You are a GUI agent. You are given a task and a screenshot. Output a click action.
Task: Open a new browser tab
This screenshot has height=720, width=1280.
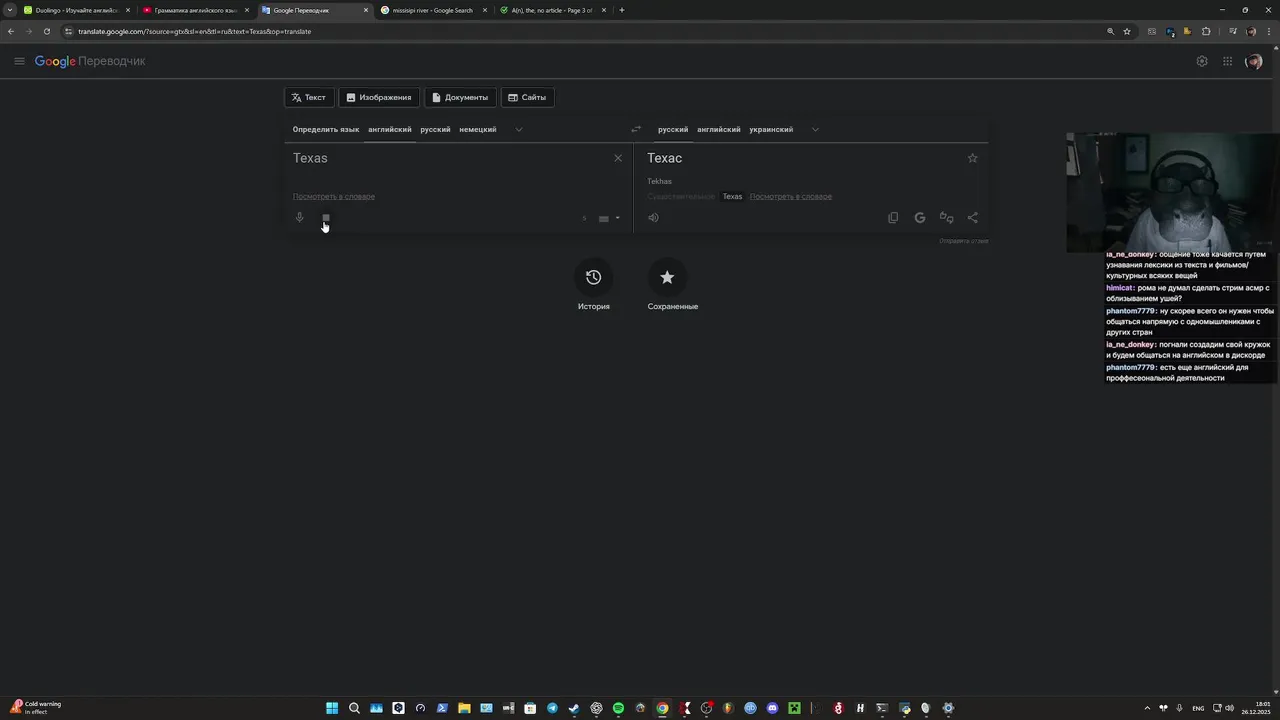click(622, 10)
